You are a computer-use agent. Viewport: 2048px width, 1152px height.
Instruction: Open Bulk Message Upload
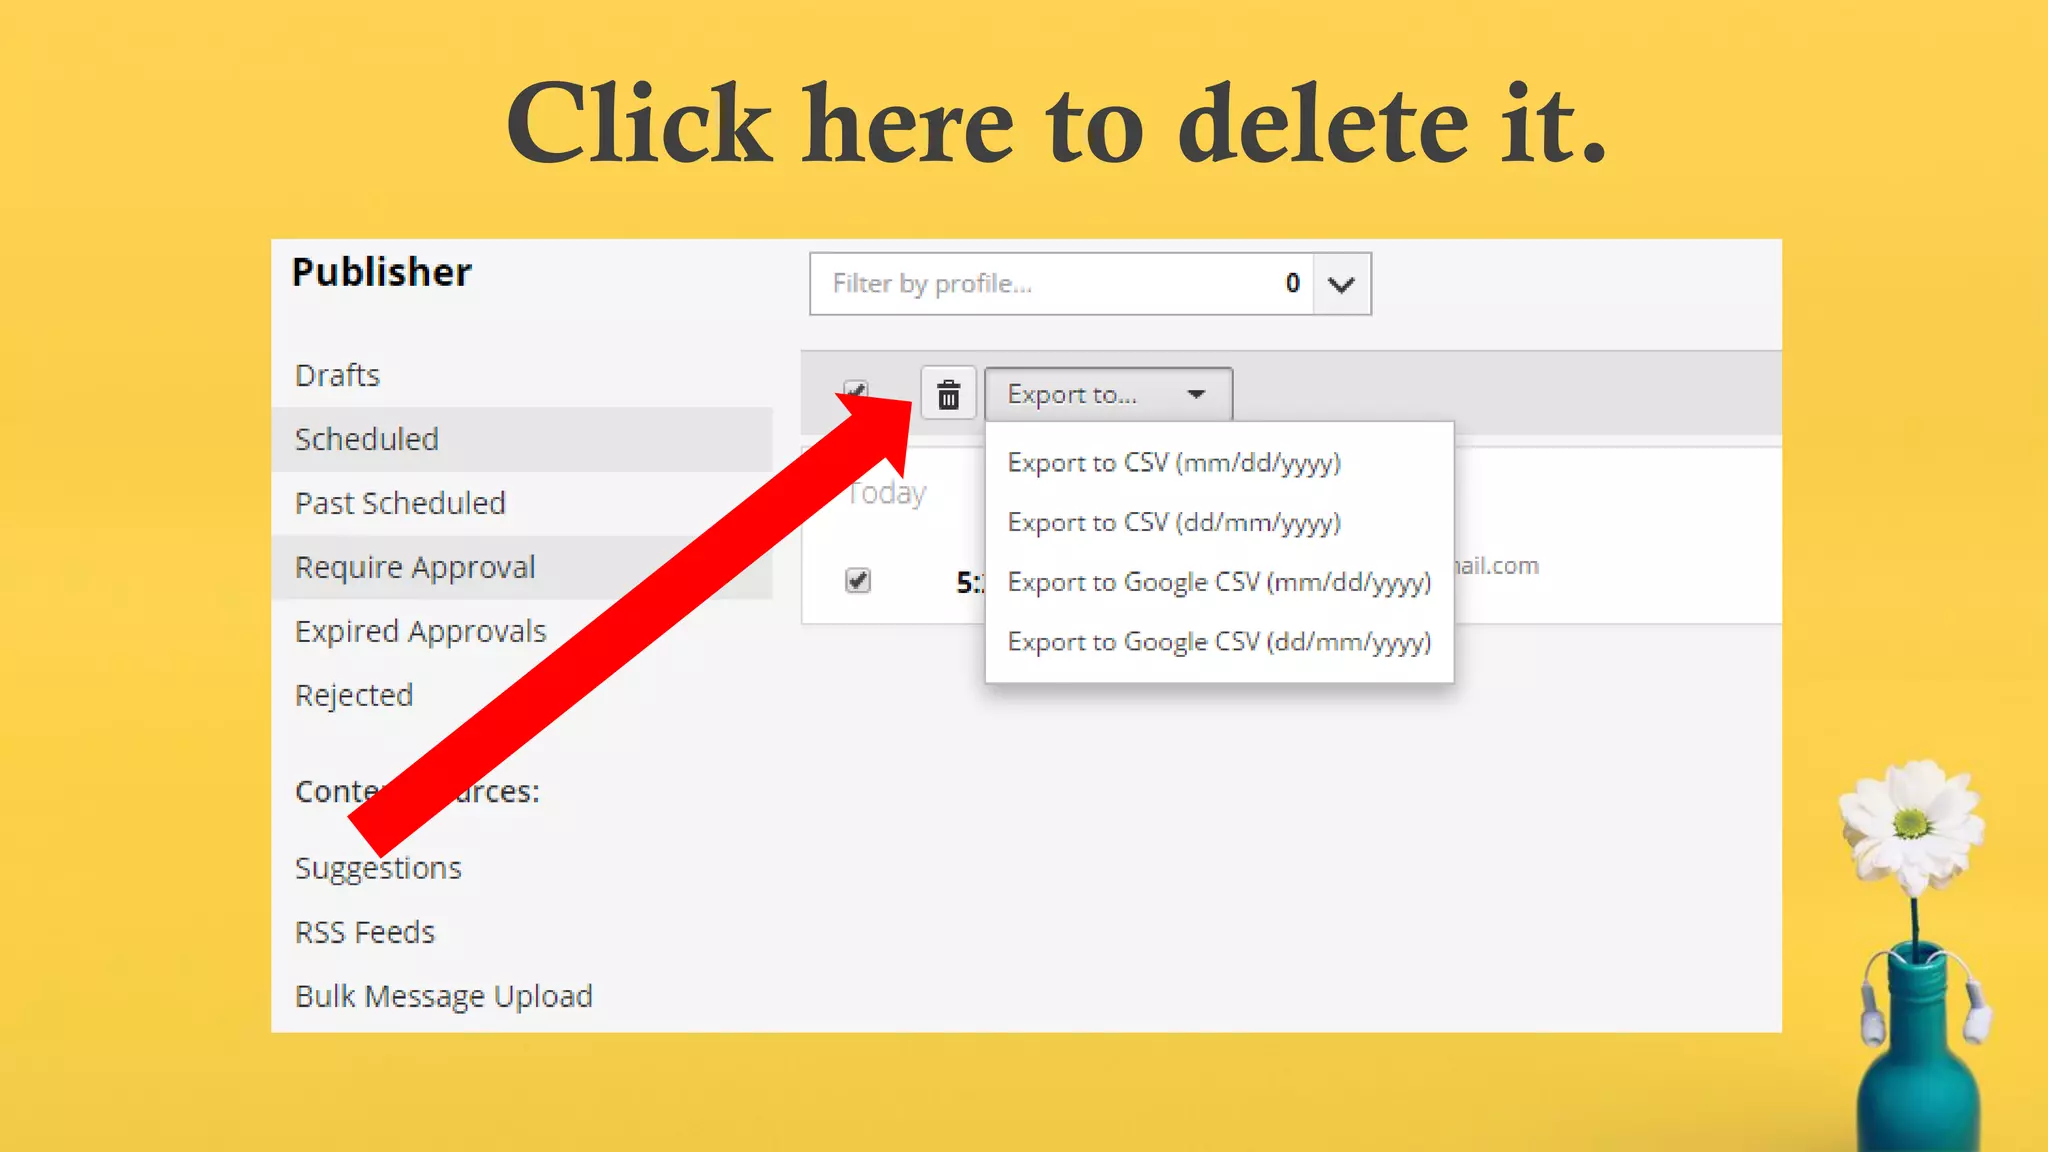[x=444, y=996]
